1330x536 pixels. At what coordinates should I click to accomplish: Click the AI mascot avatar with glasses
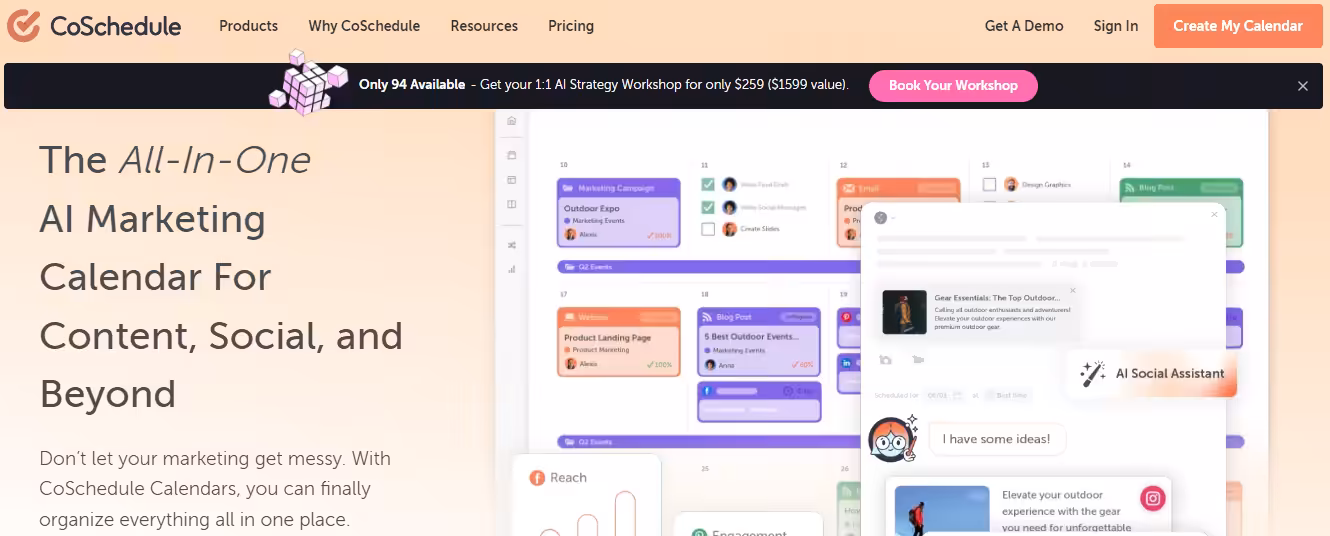tap(891, 439)
